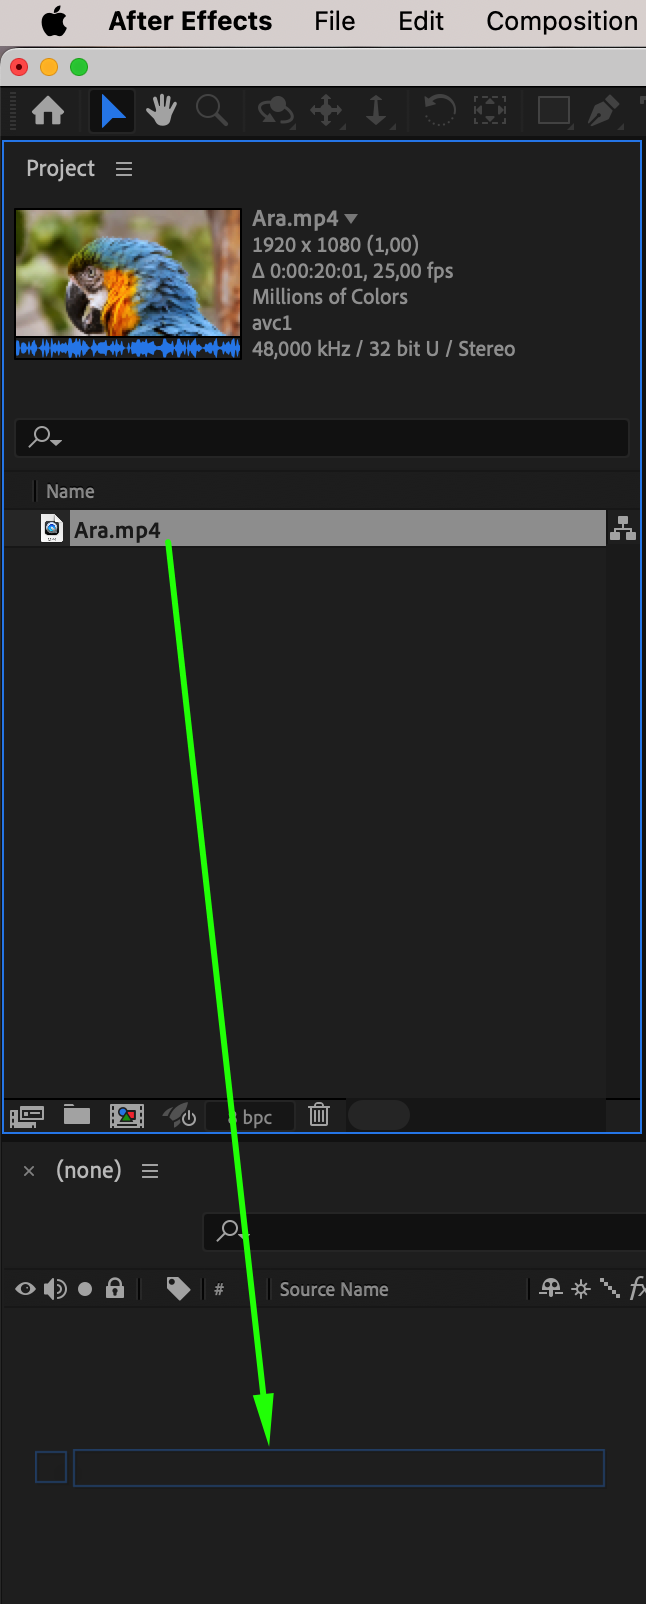646x1604 pixels.
Task: Select the Hand tool
Action: tap(161, 110)
